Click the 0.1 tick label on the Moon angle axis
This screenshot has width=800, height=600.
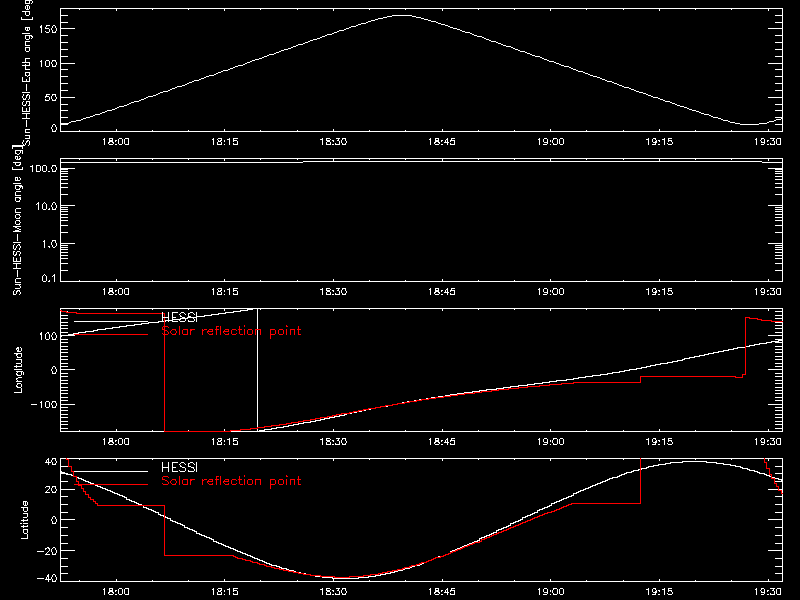pyautogui.click(x=49, y=278)
